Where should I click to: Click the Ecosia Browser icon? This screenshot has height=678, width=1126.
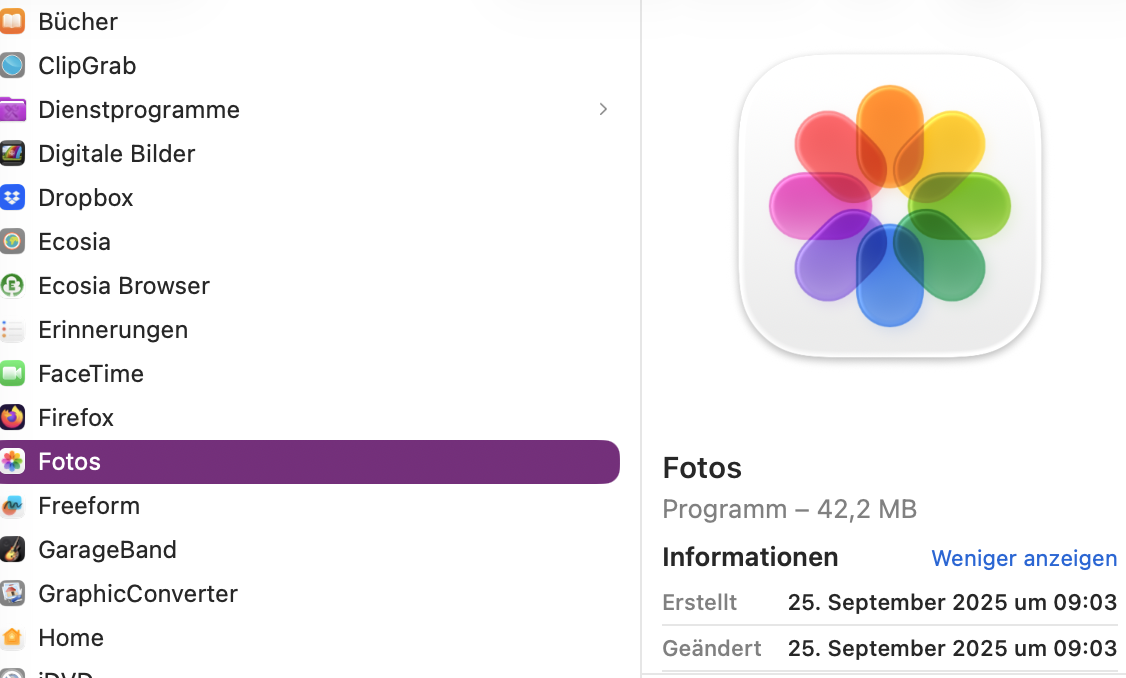12,285
